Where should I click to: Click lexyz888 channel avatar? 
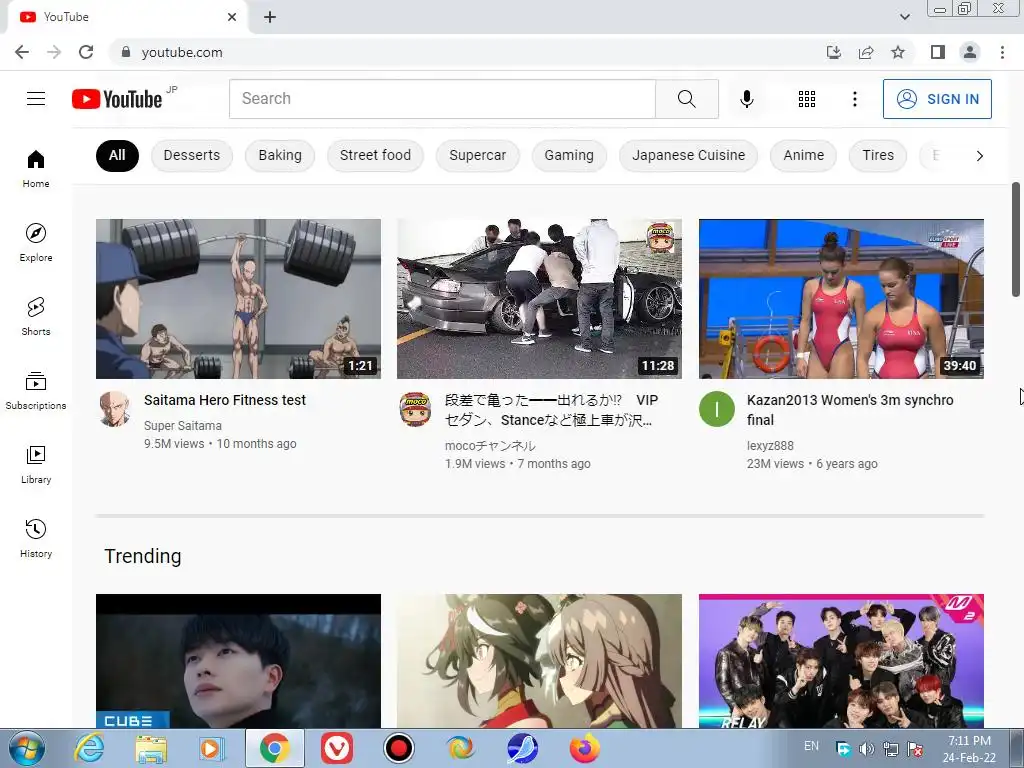pyautogui.click(x=716, y=409)
